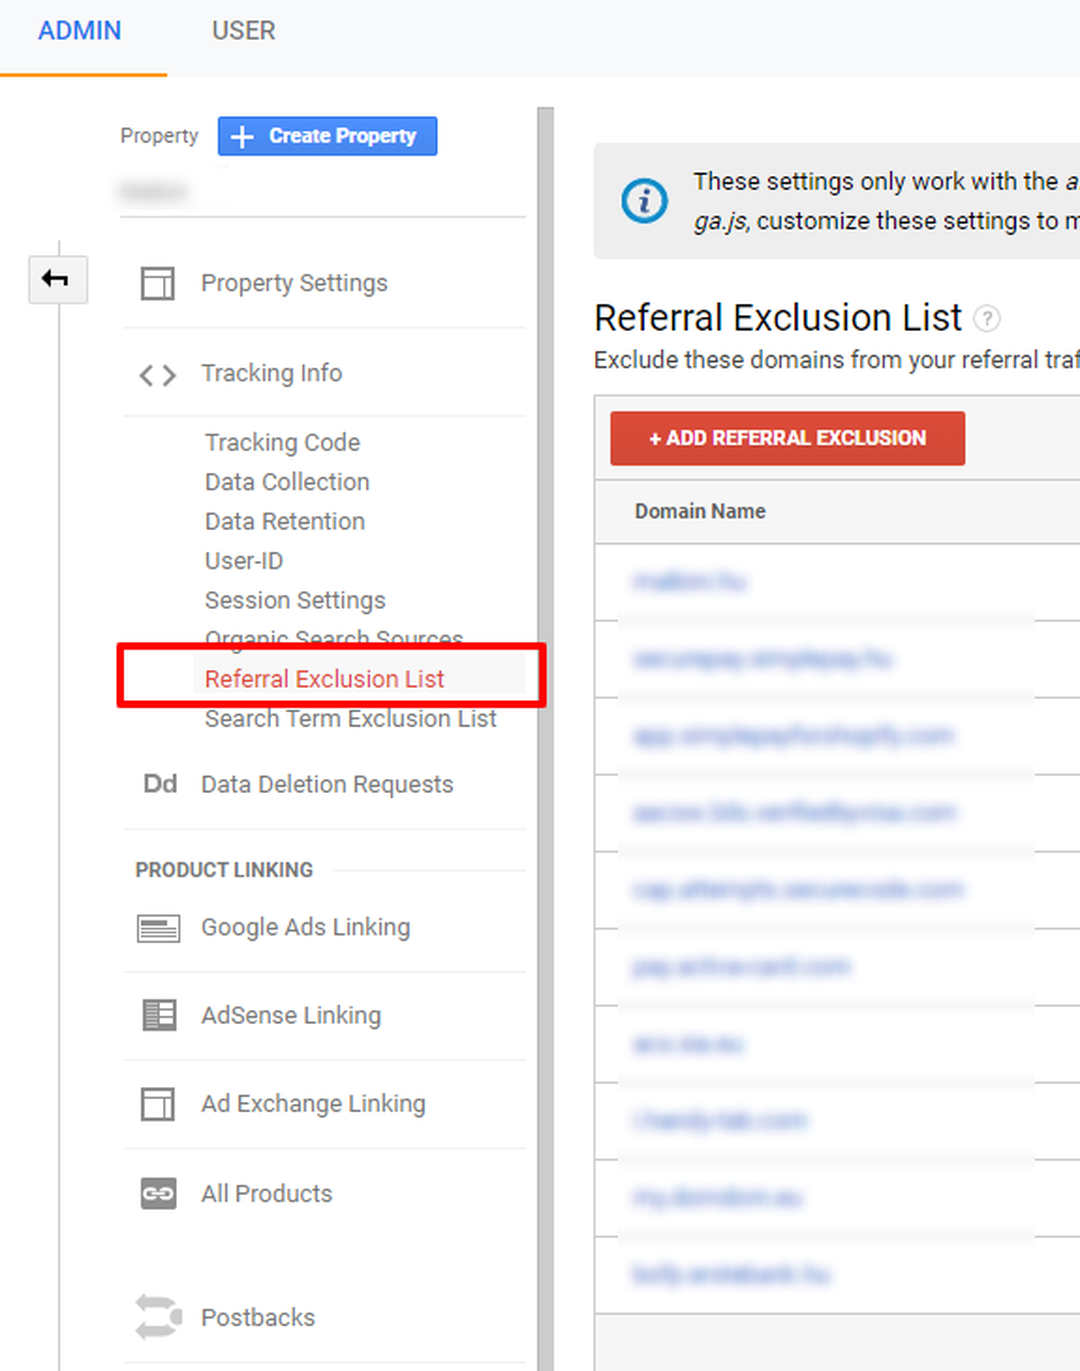Open Data Collection settings
This screenshot has height=1371, width=1080.
click(x=287, y=482)
